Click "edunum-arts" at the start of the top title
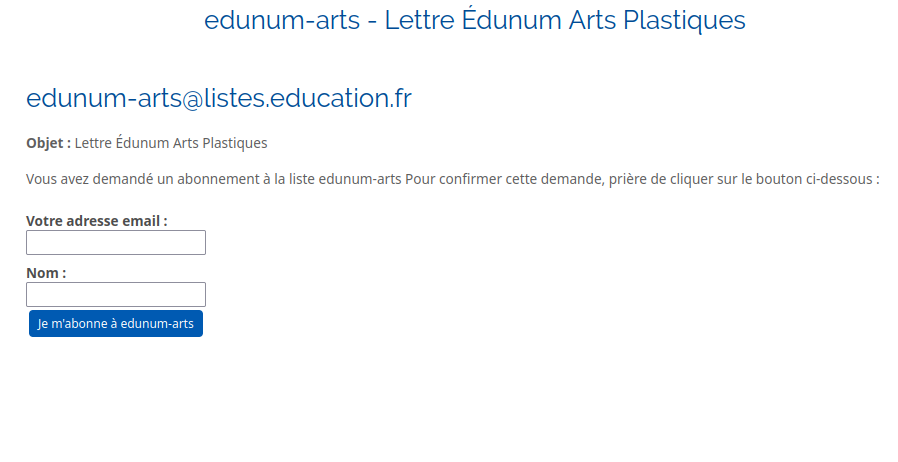Image resolution: width=898 pixels, height=462 pixels. pos(282,20)
